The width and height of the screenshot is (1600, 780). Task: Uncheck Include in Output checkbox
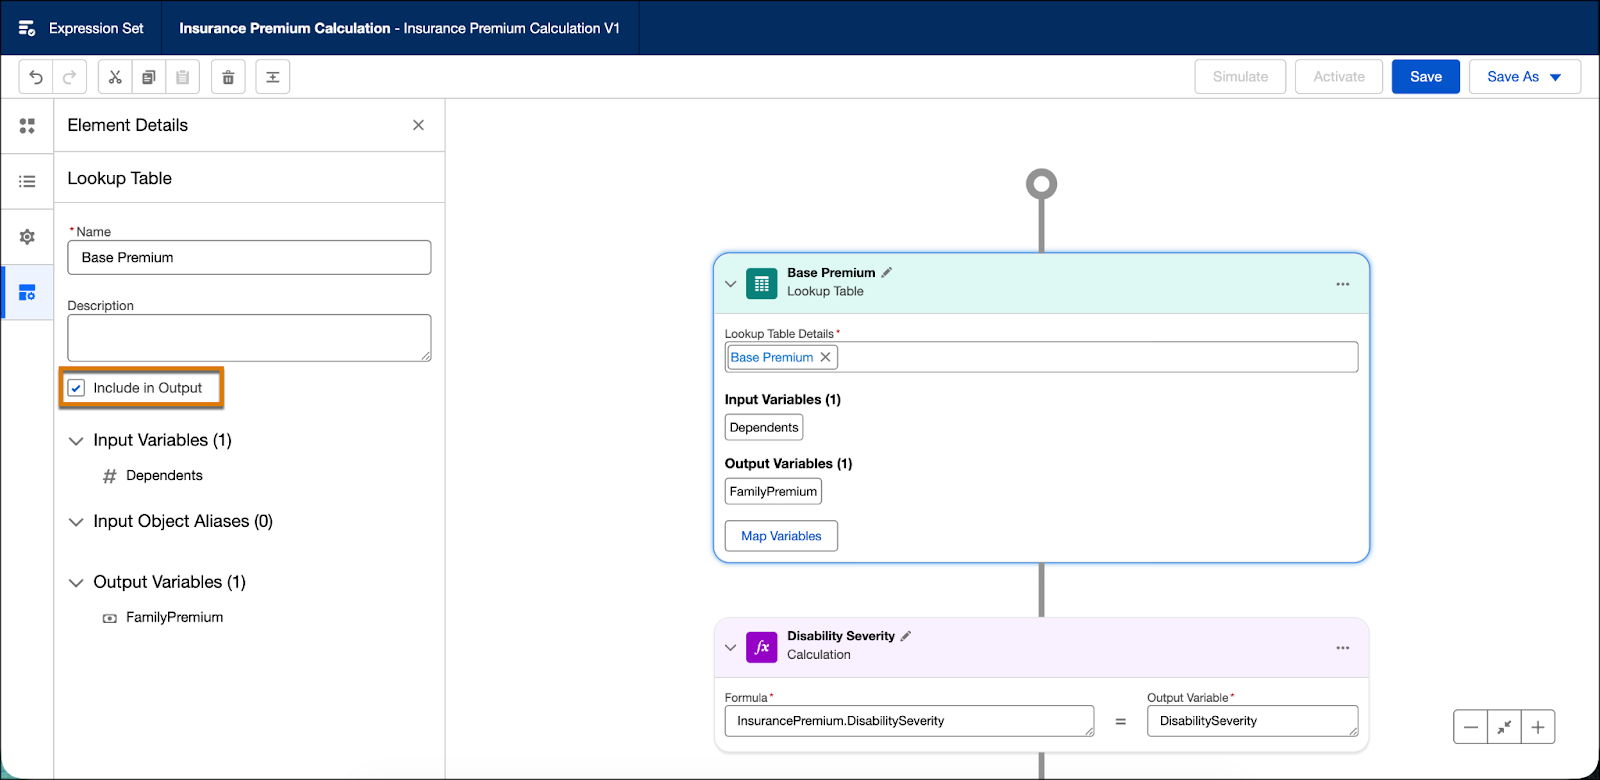76,388
